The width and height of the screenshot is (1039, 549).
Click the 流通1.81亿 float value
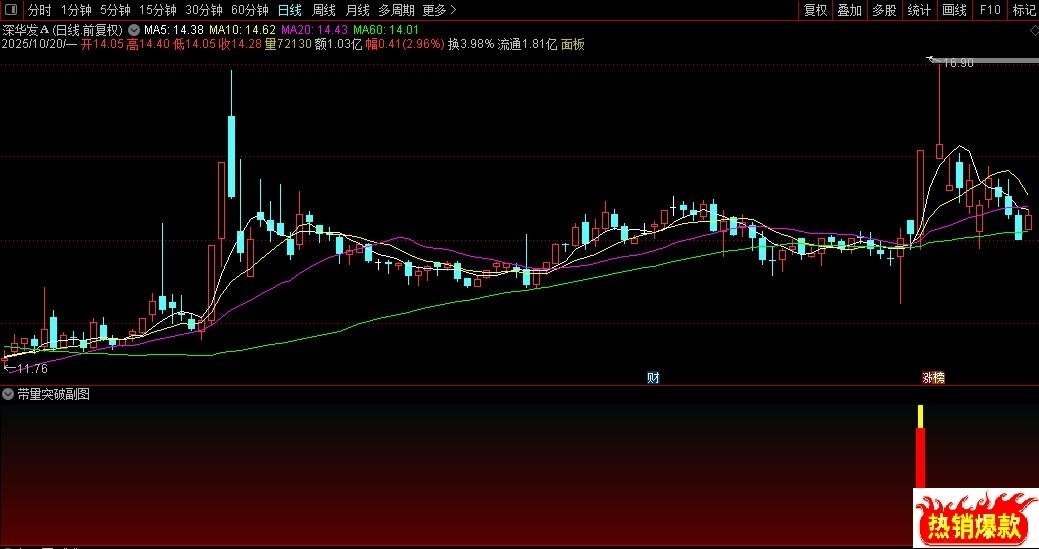[527, 44]
